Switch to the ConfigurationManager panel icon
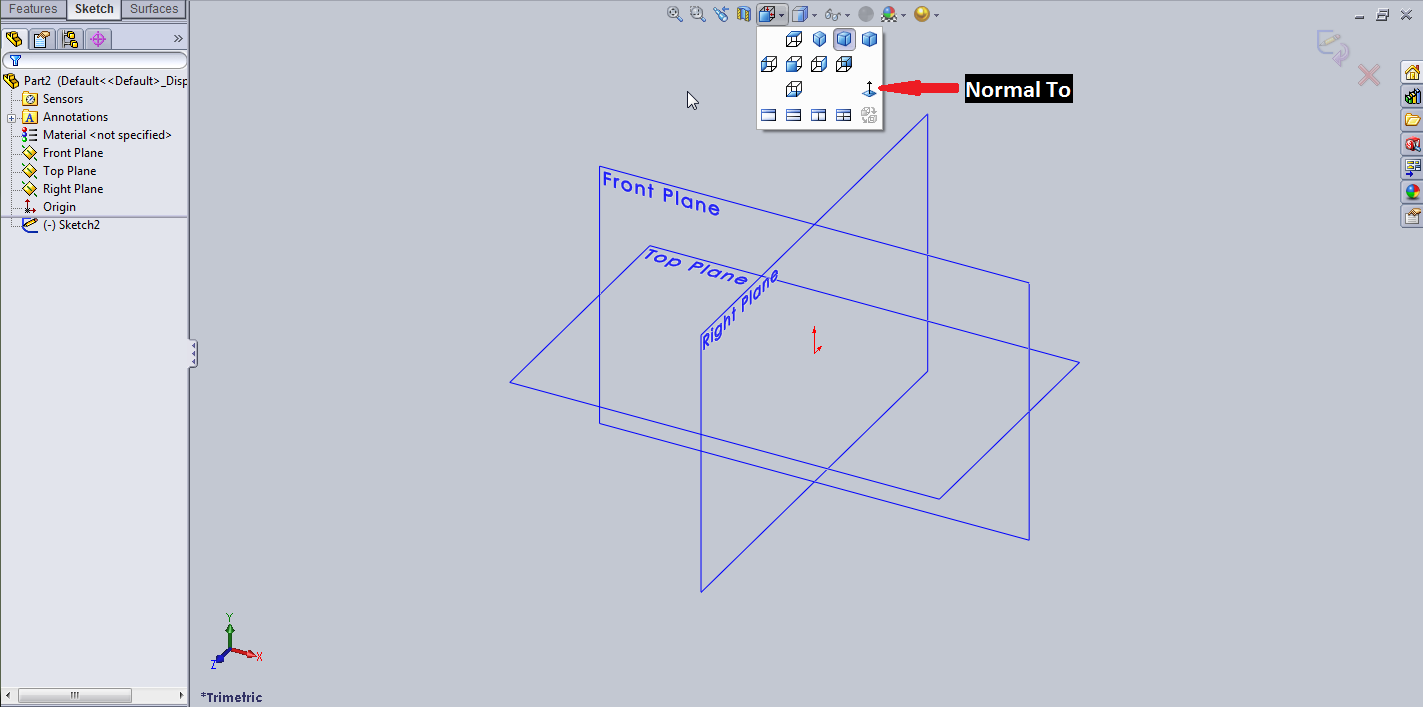1423x707 pixels. click(68, 38)
